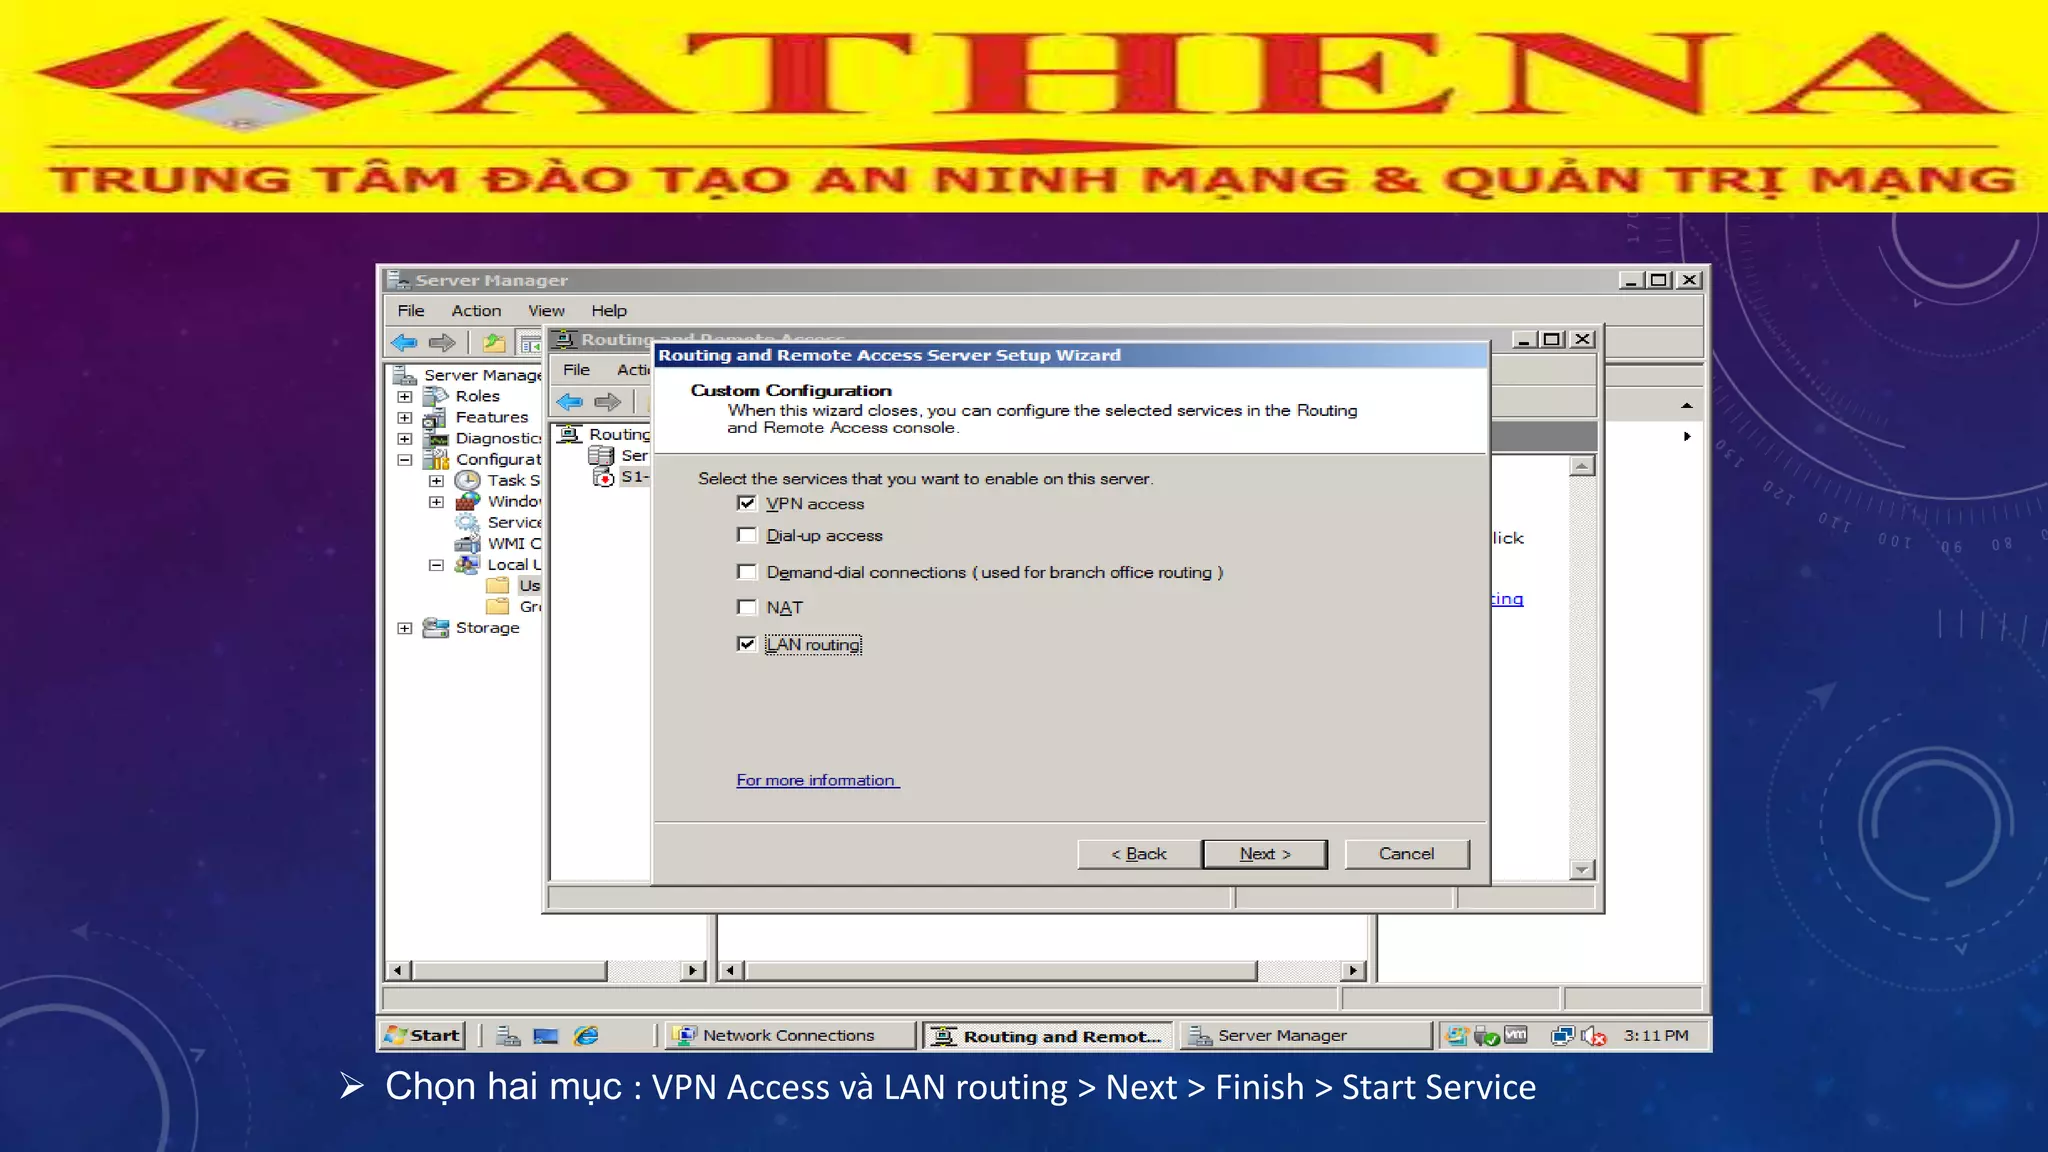2048x1152 pixels.
Task: Click middle pane horizontal scrollbar right arrow
Action: pos(1353,970)
